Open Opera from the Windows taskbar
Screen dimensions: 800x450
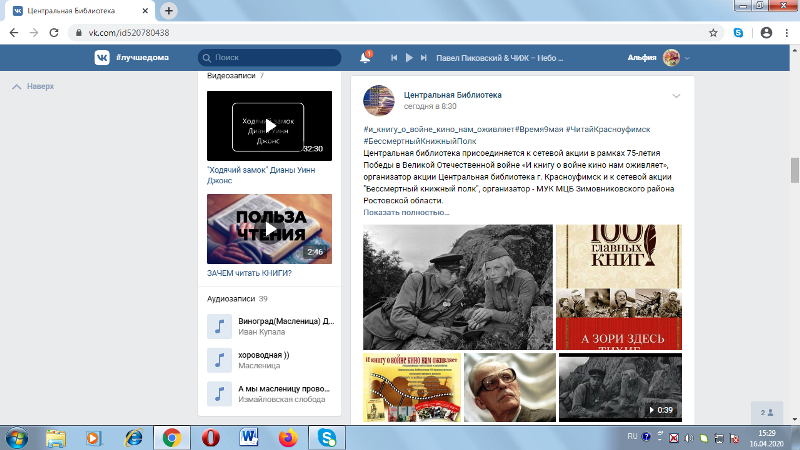211,437
